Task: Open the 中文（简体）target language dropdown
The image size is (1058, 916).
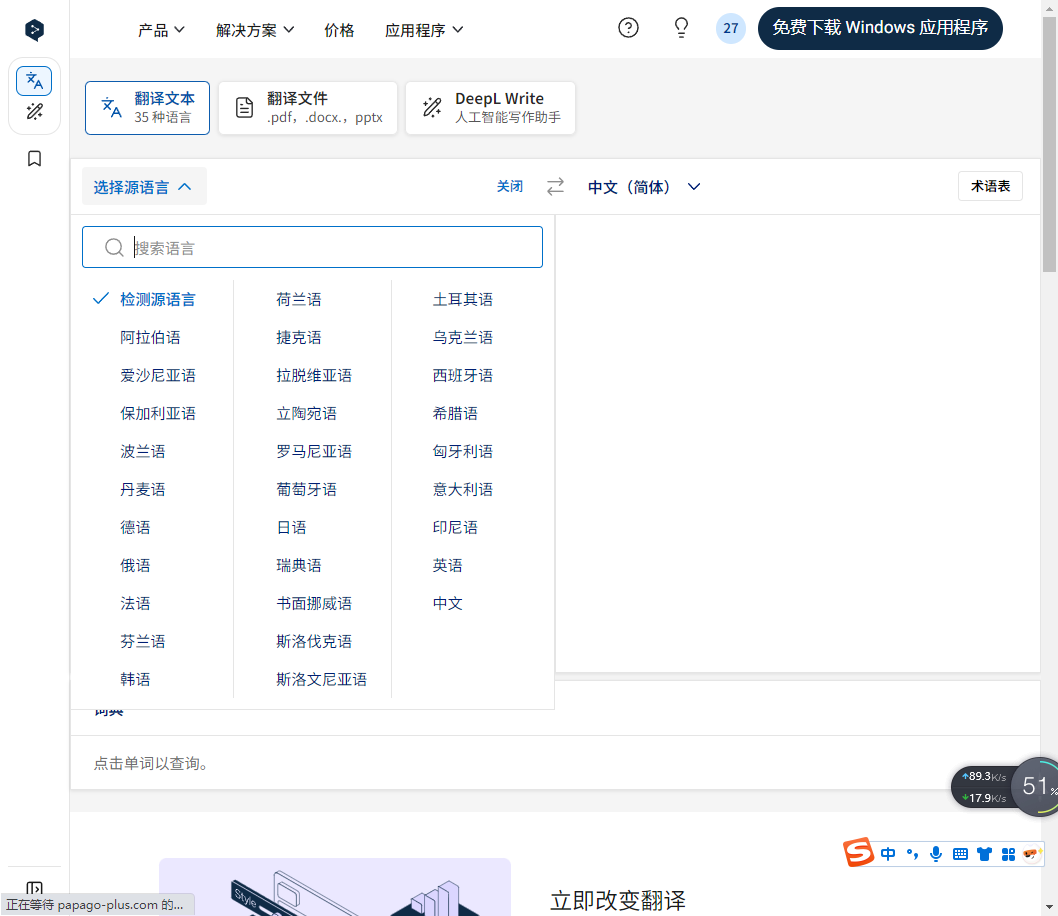Action: [644, 187]
